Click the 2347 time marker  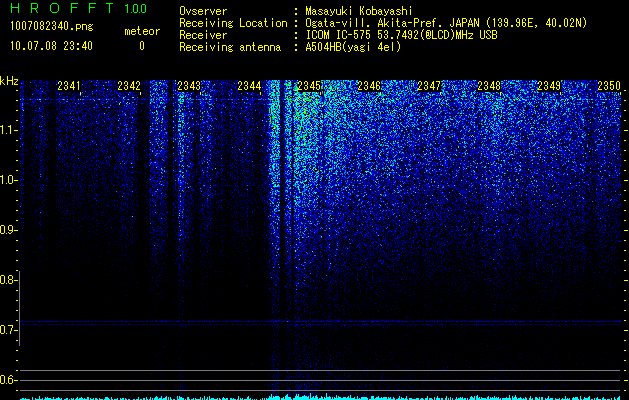429,86
